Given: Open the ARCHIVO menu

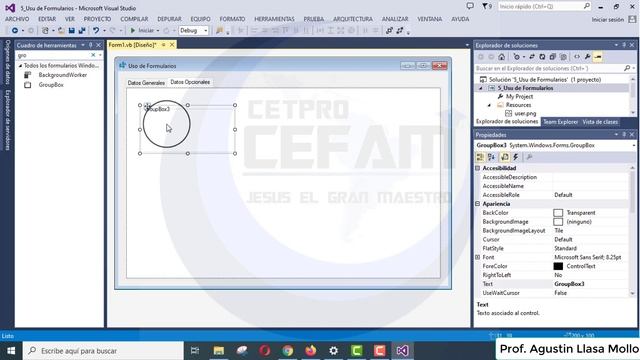Looking at the screenshot, I should (x=17, y=19).
